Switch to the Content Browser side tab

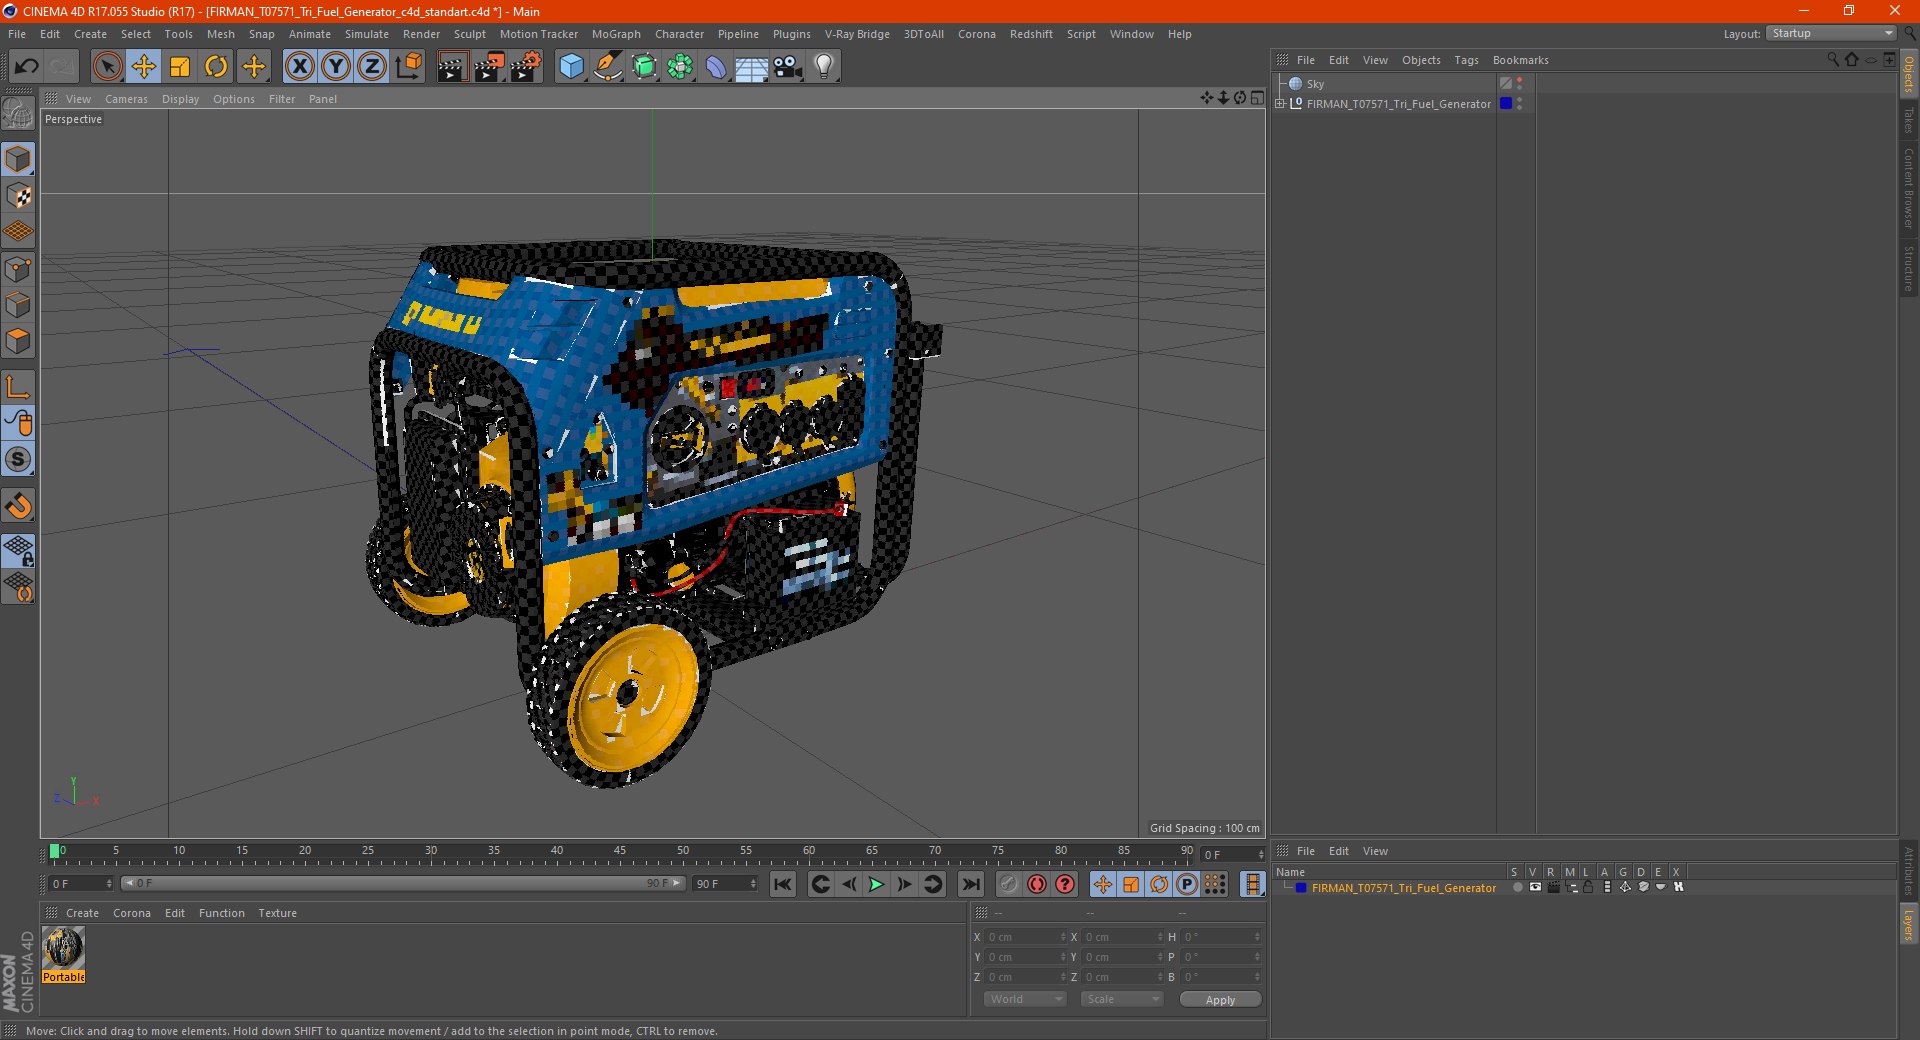(1908, 188)
